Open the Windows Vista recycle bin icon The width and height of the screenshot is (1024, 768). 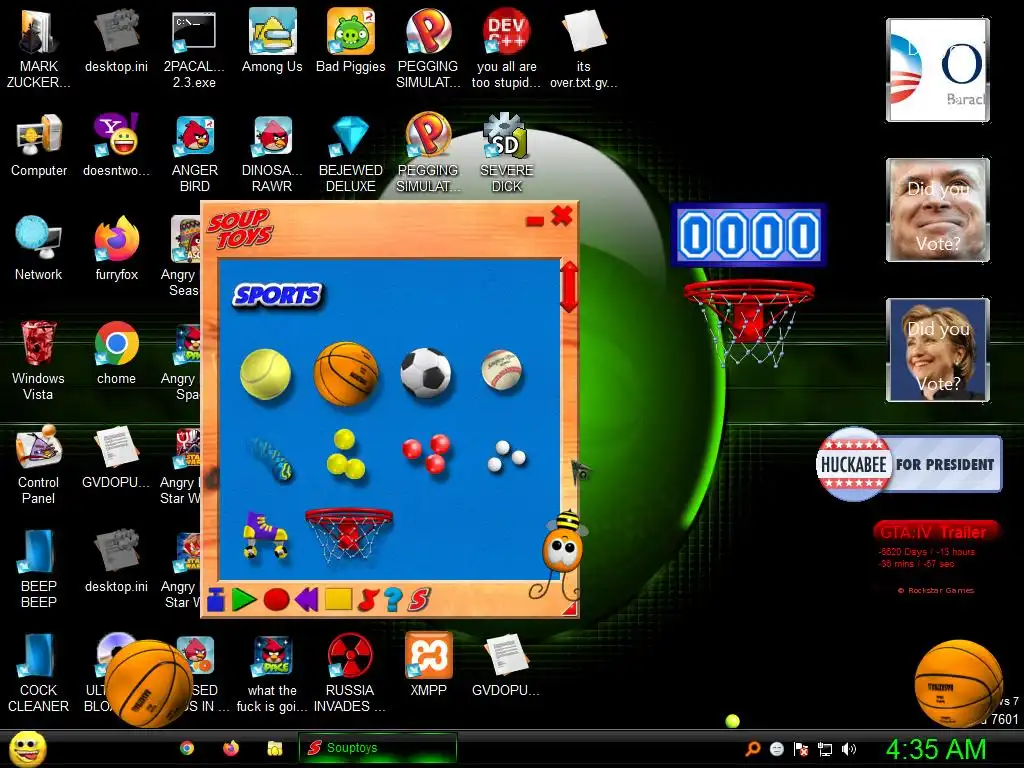click(38, 360)
